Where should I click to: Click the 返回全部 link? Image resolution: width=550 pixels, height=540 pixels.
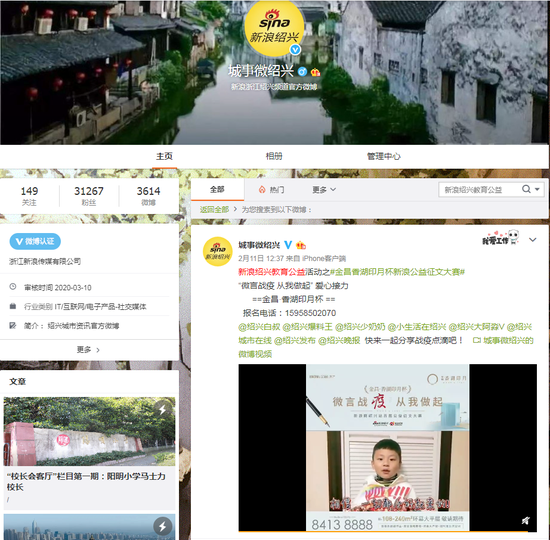pyautogui.click(x=214, y=210)
